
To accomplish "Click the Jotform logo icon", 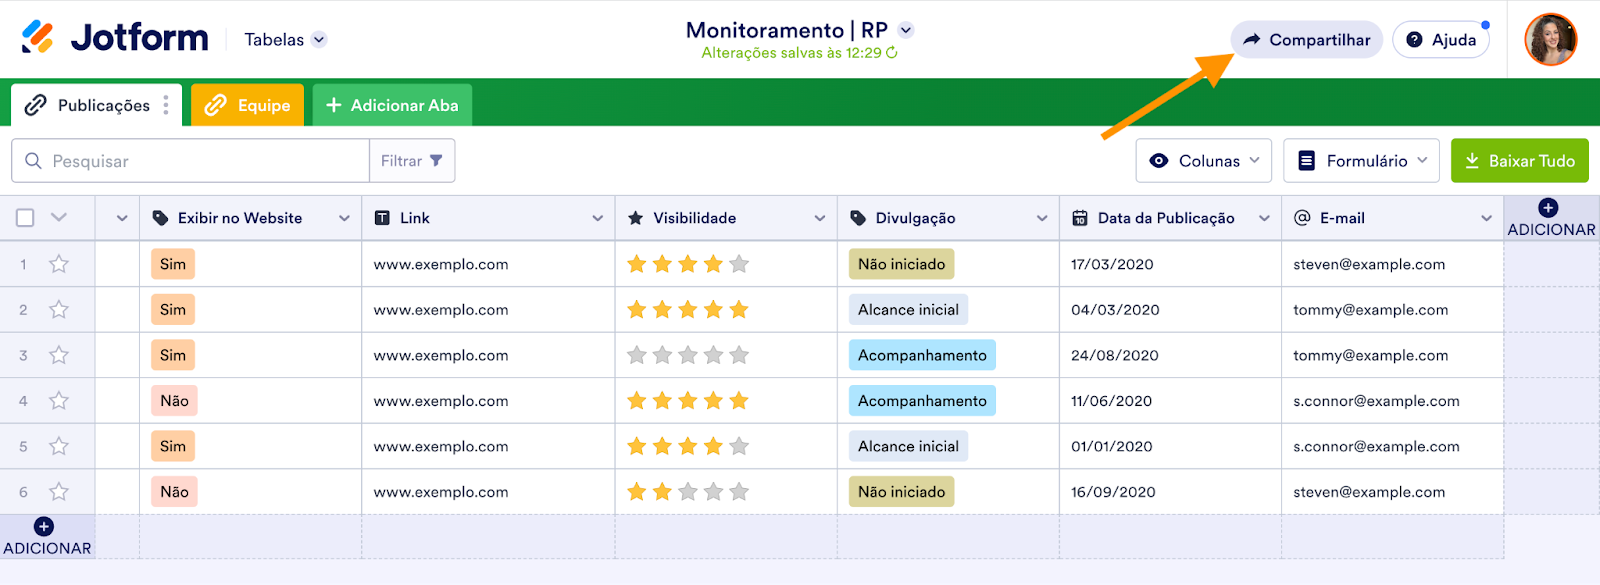I will tap(38, 37).
